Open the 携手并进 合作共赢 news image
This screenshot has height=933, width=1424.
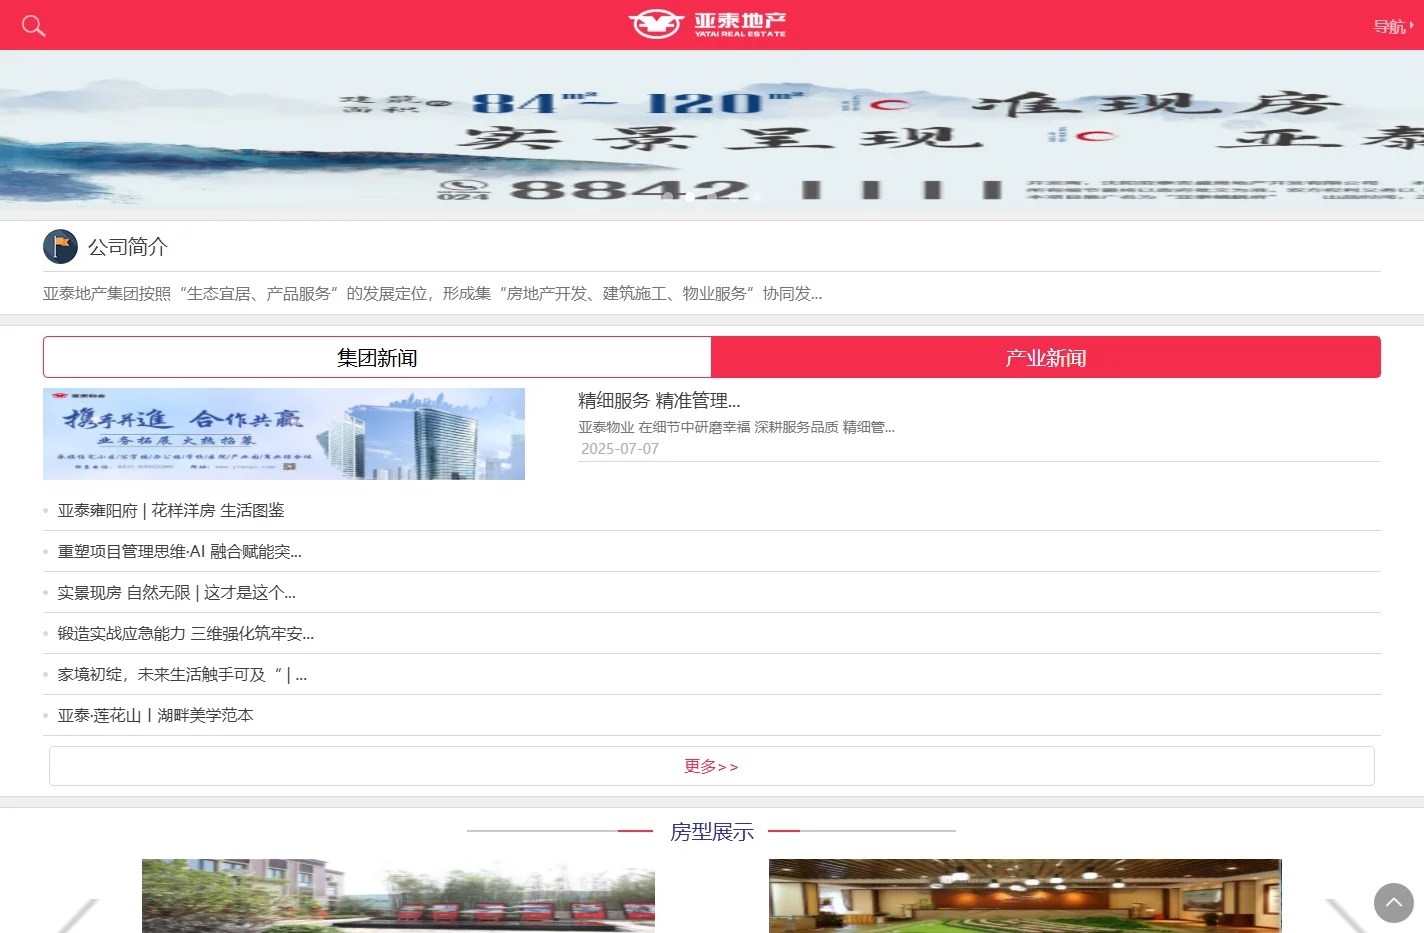284,434
